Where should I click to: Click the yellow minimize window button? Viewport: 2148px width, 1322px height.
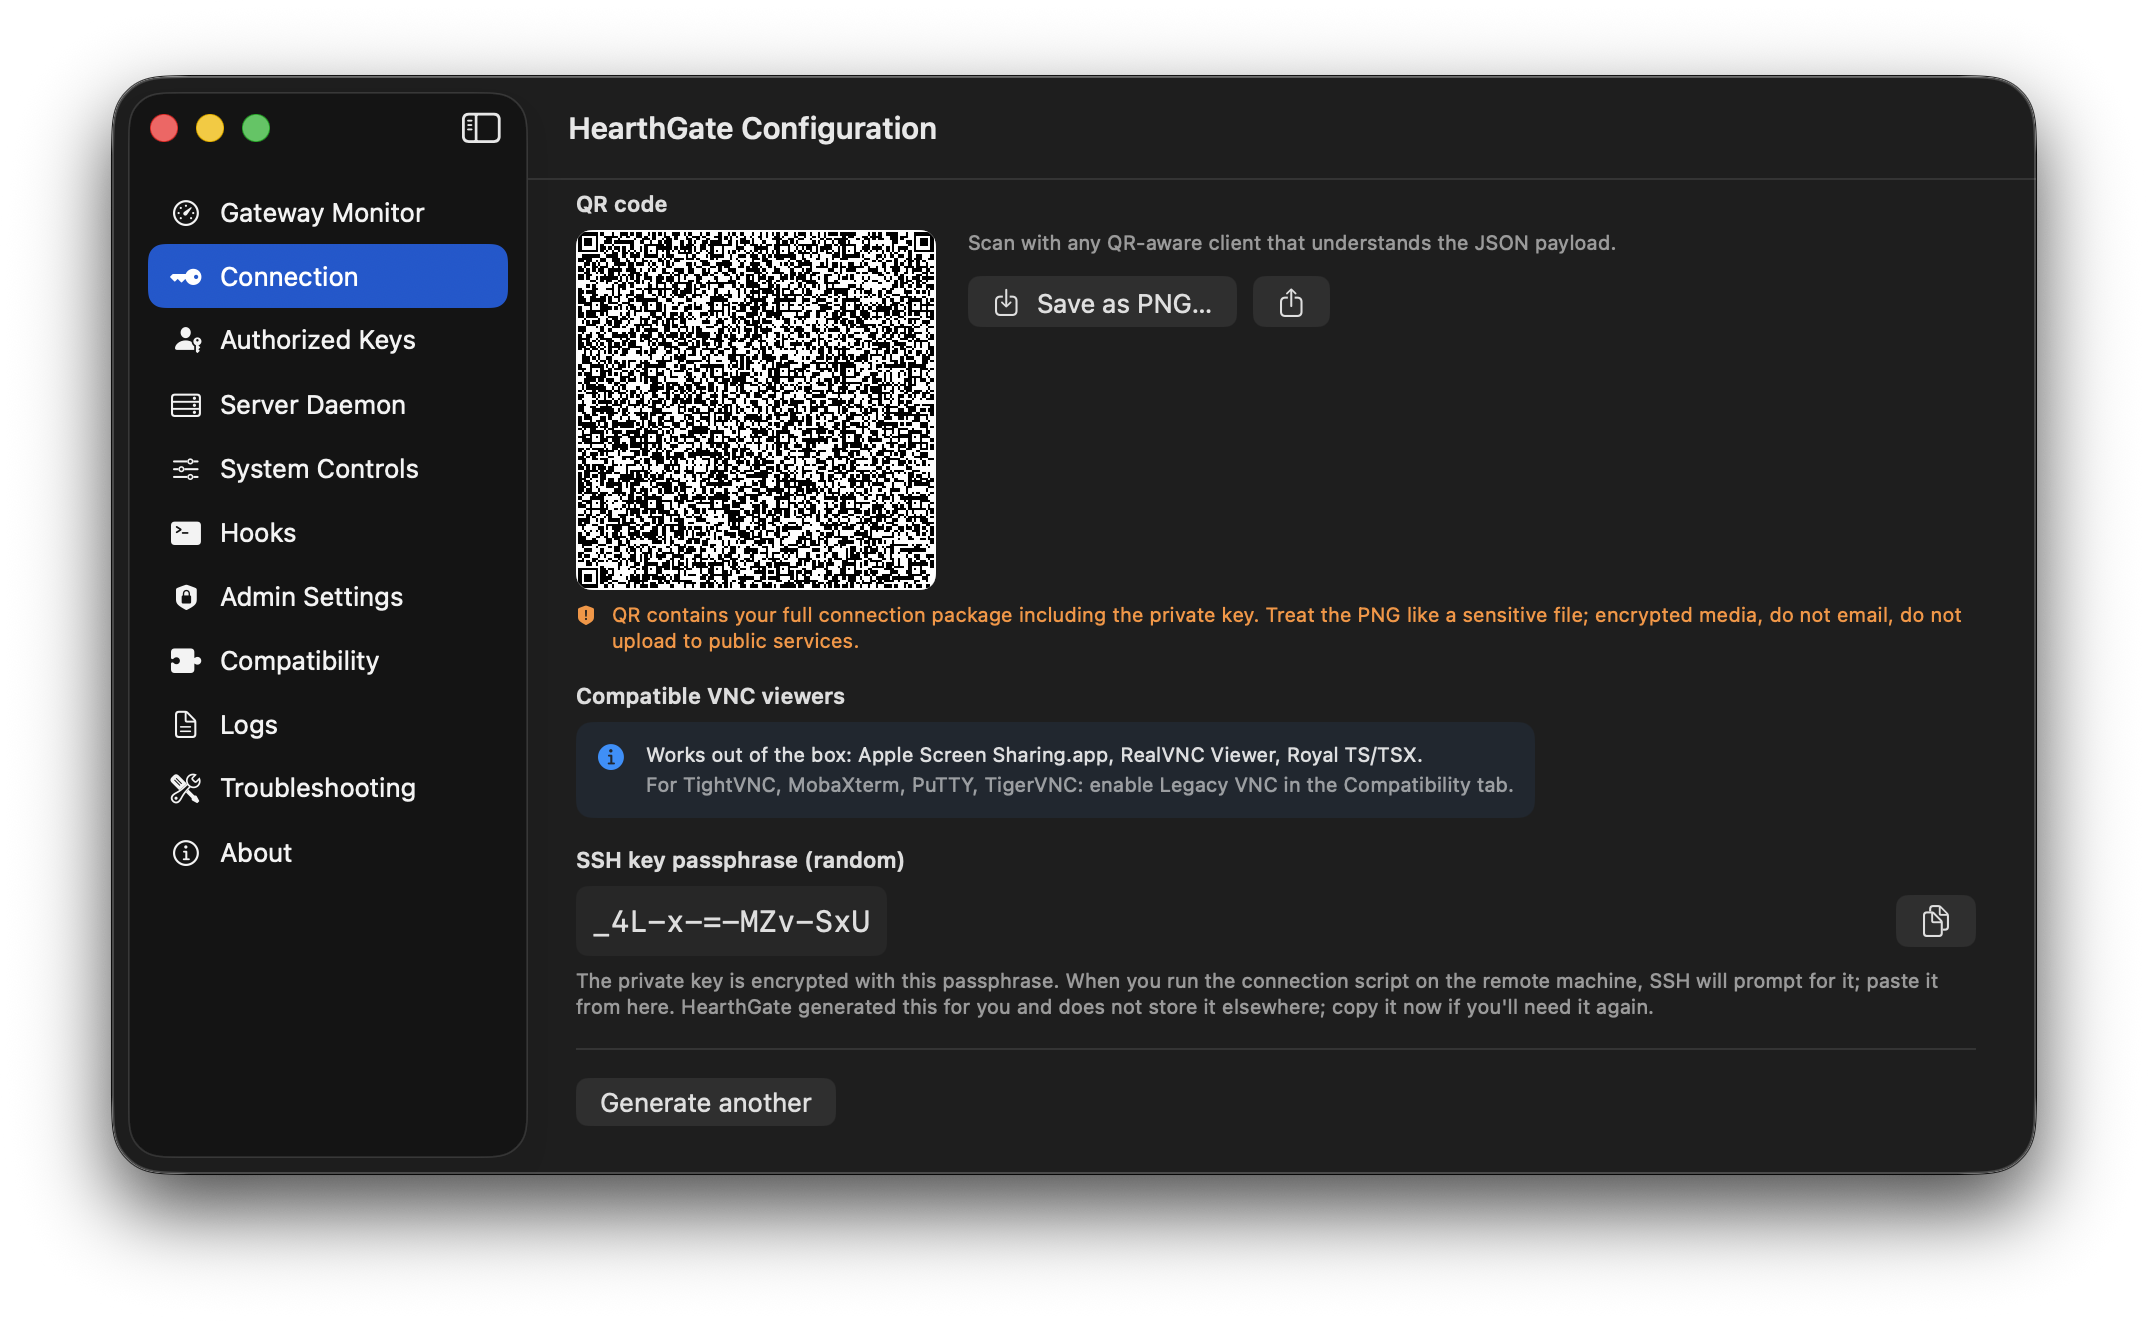(210, 128)
